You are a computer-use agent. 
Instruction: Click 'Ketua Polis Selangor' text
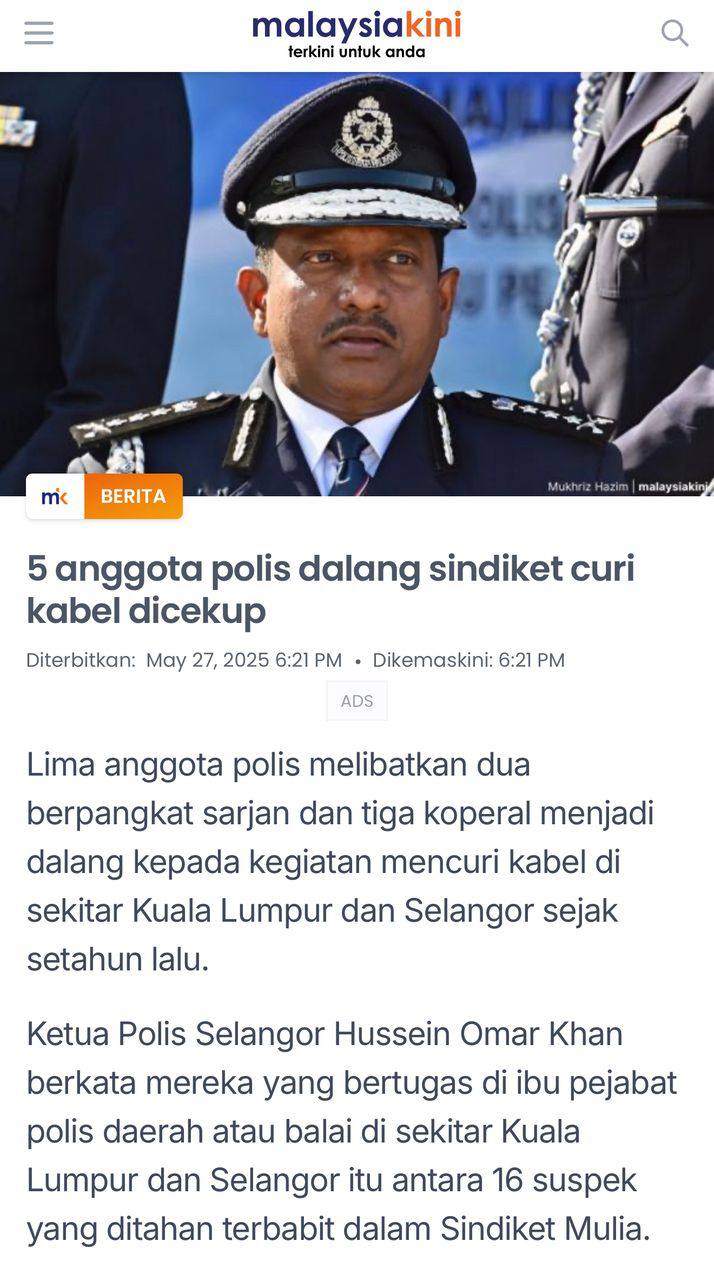click(x=175, y=1033)
